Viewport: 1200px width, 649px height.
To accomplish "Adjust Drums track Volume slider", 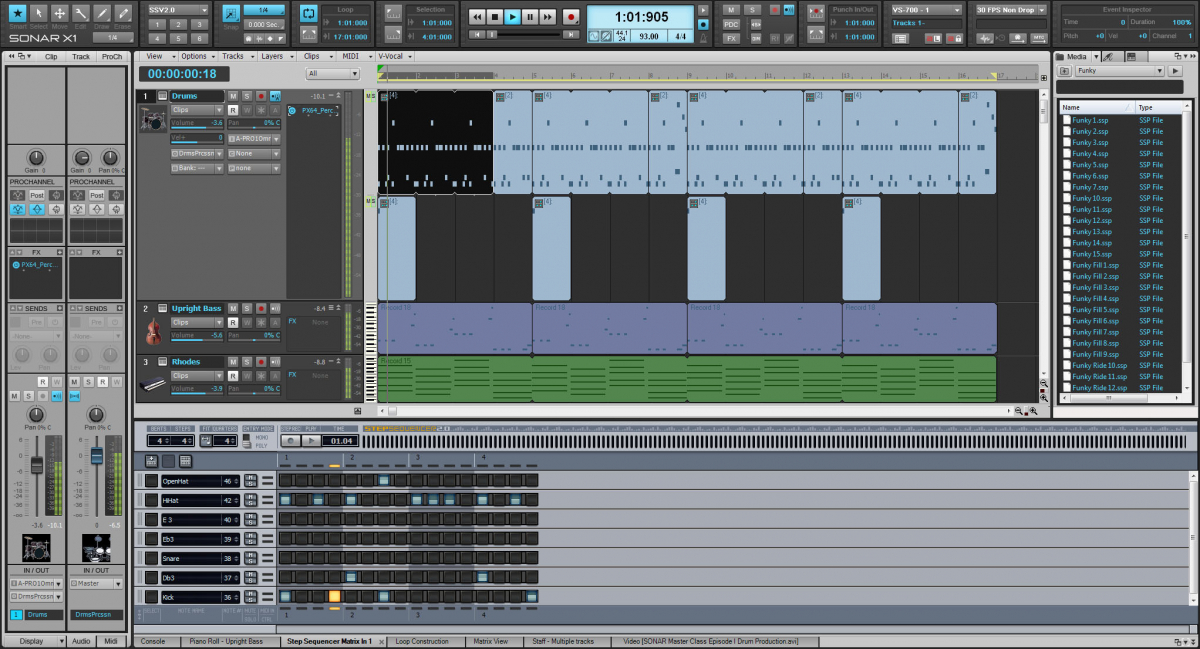I will pos(196,123).
